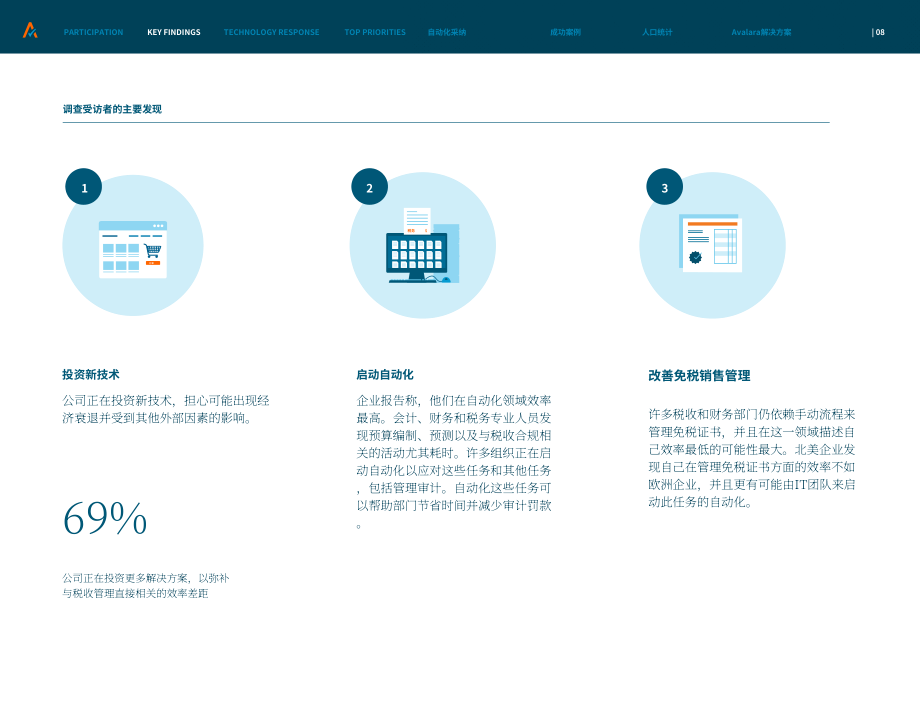The height and width of the screenshot is (711, 920).
Task: Switch to the TOP PRIORITIES tab
Action: coord(375,32)
